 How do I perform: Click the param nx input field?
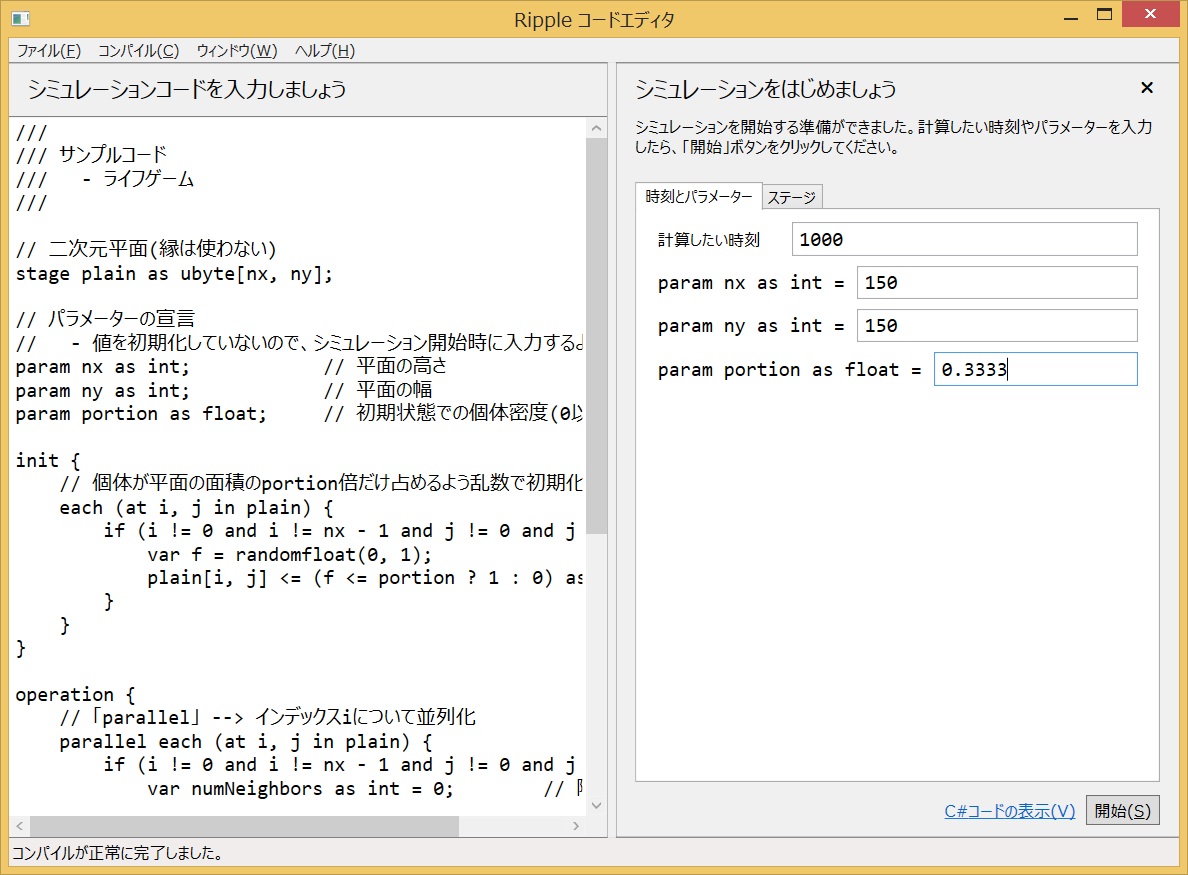click(997, 283)
